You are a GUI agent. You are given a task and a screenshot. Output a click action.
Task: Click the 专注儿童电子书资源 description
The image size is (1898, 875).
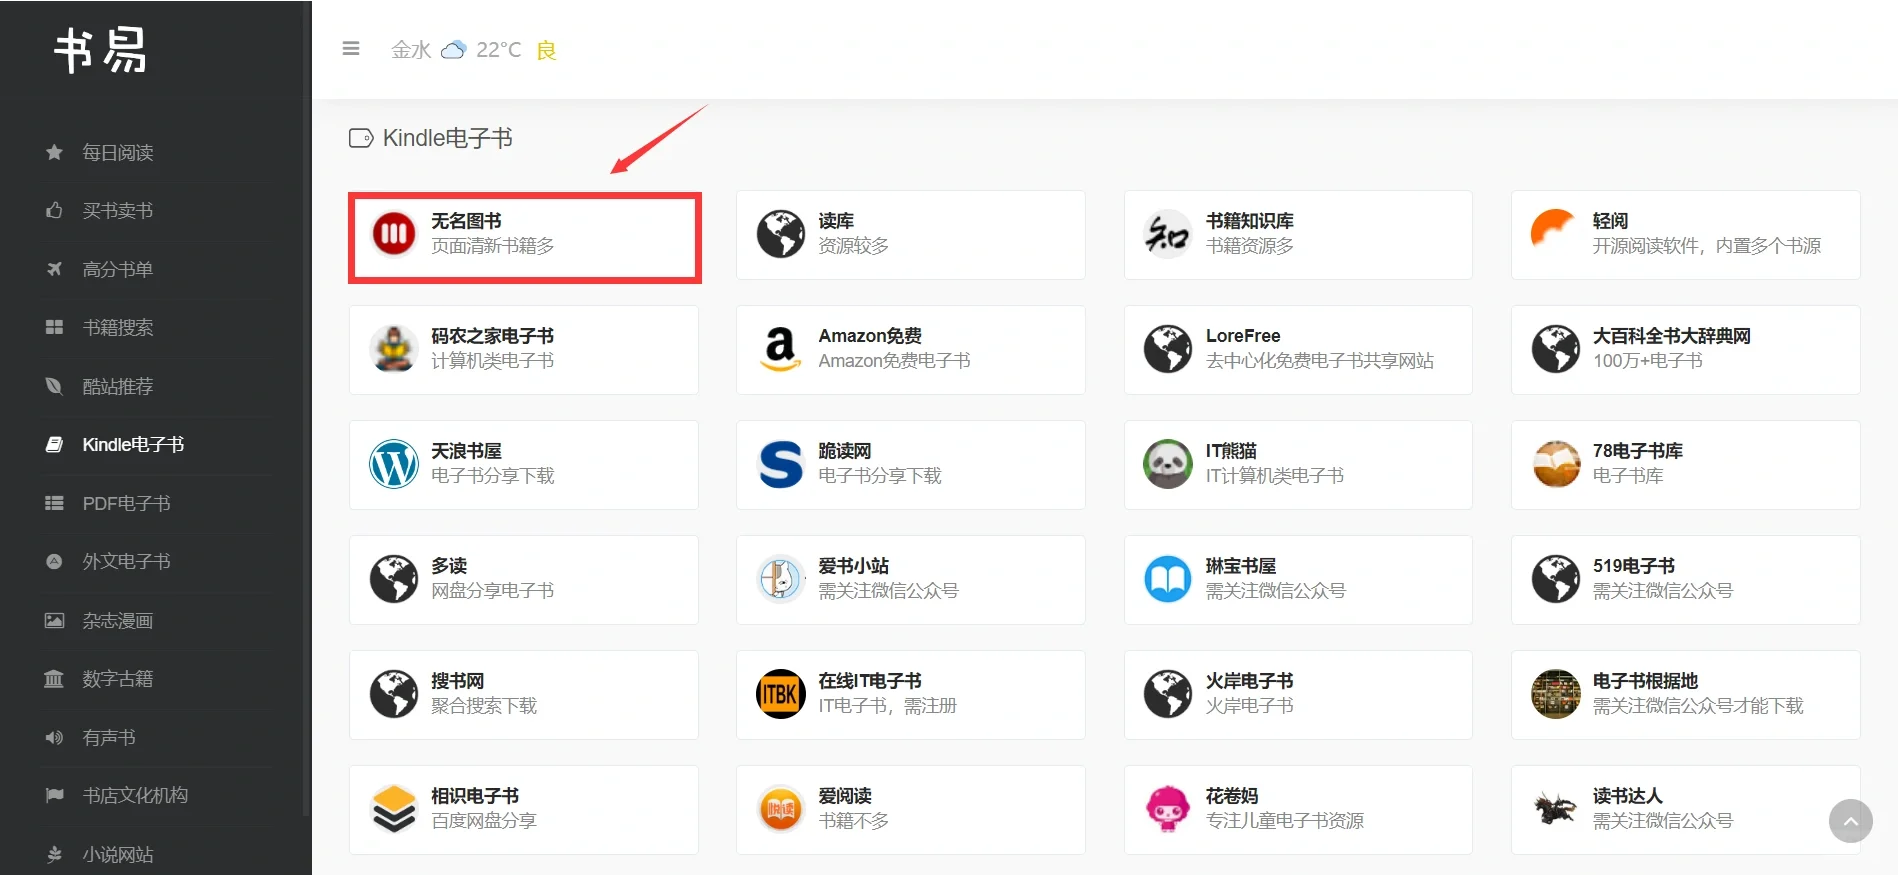click(1285, 821)
